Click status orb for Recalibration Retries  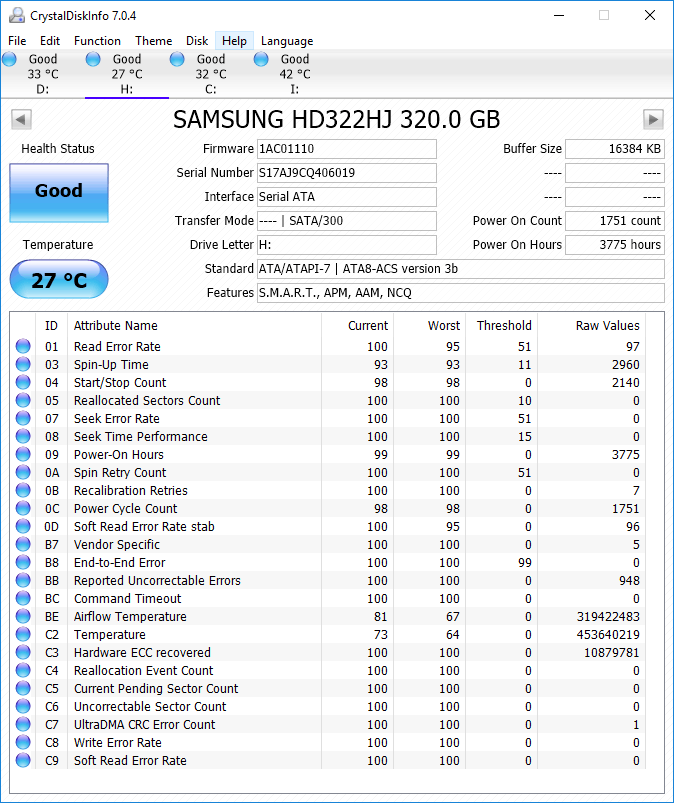(23, 490)
